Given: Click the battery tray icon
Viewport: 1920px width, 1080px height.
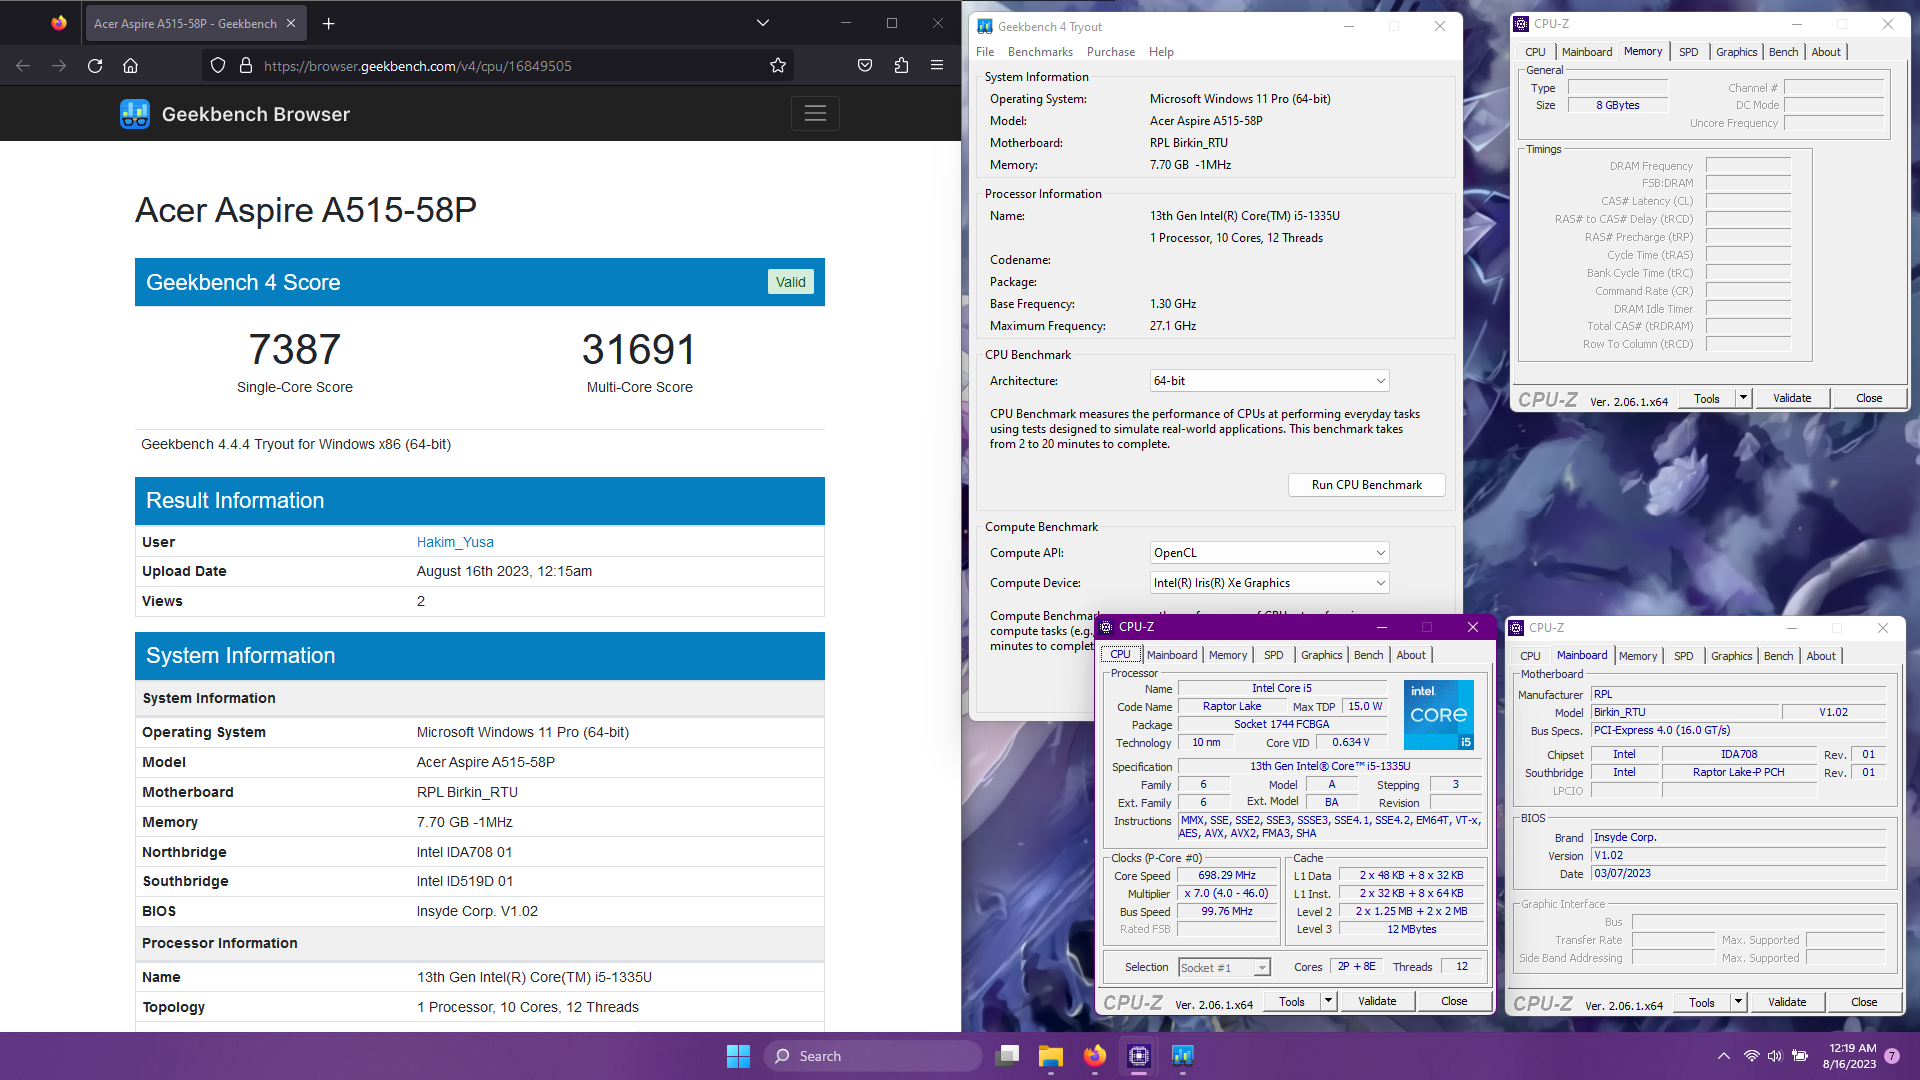Looking at the screenshot, I should pos(1800,1056).
